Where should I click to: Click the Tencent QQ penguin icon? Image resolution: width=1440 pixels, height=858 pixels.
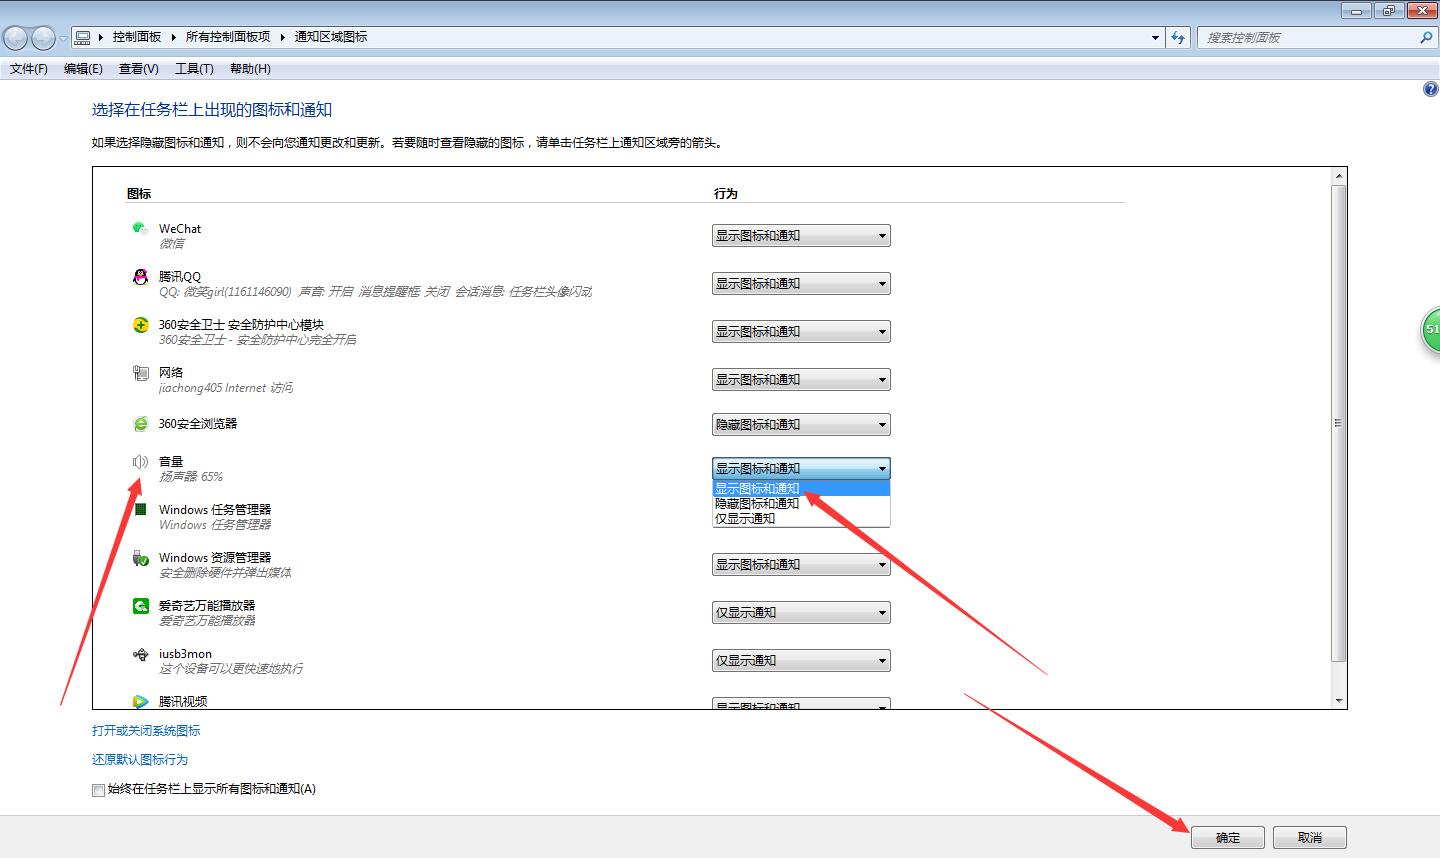pyautogui.click(x=140, y=277)
